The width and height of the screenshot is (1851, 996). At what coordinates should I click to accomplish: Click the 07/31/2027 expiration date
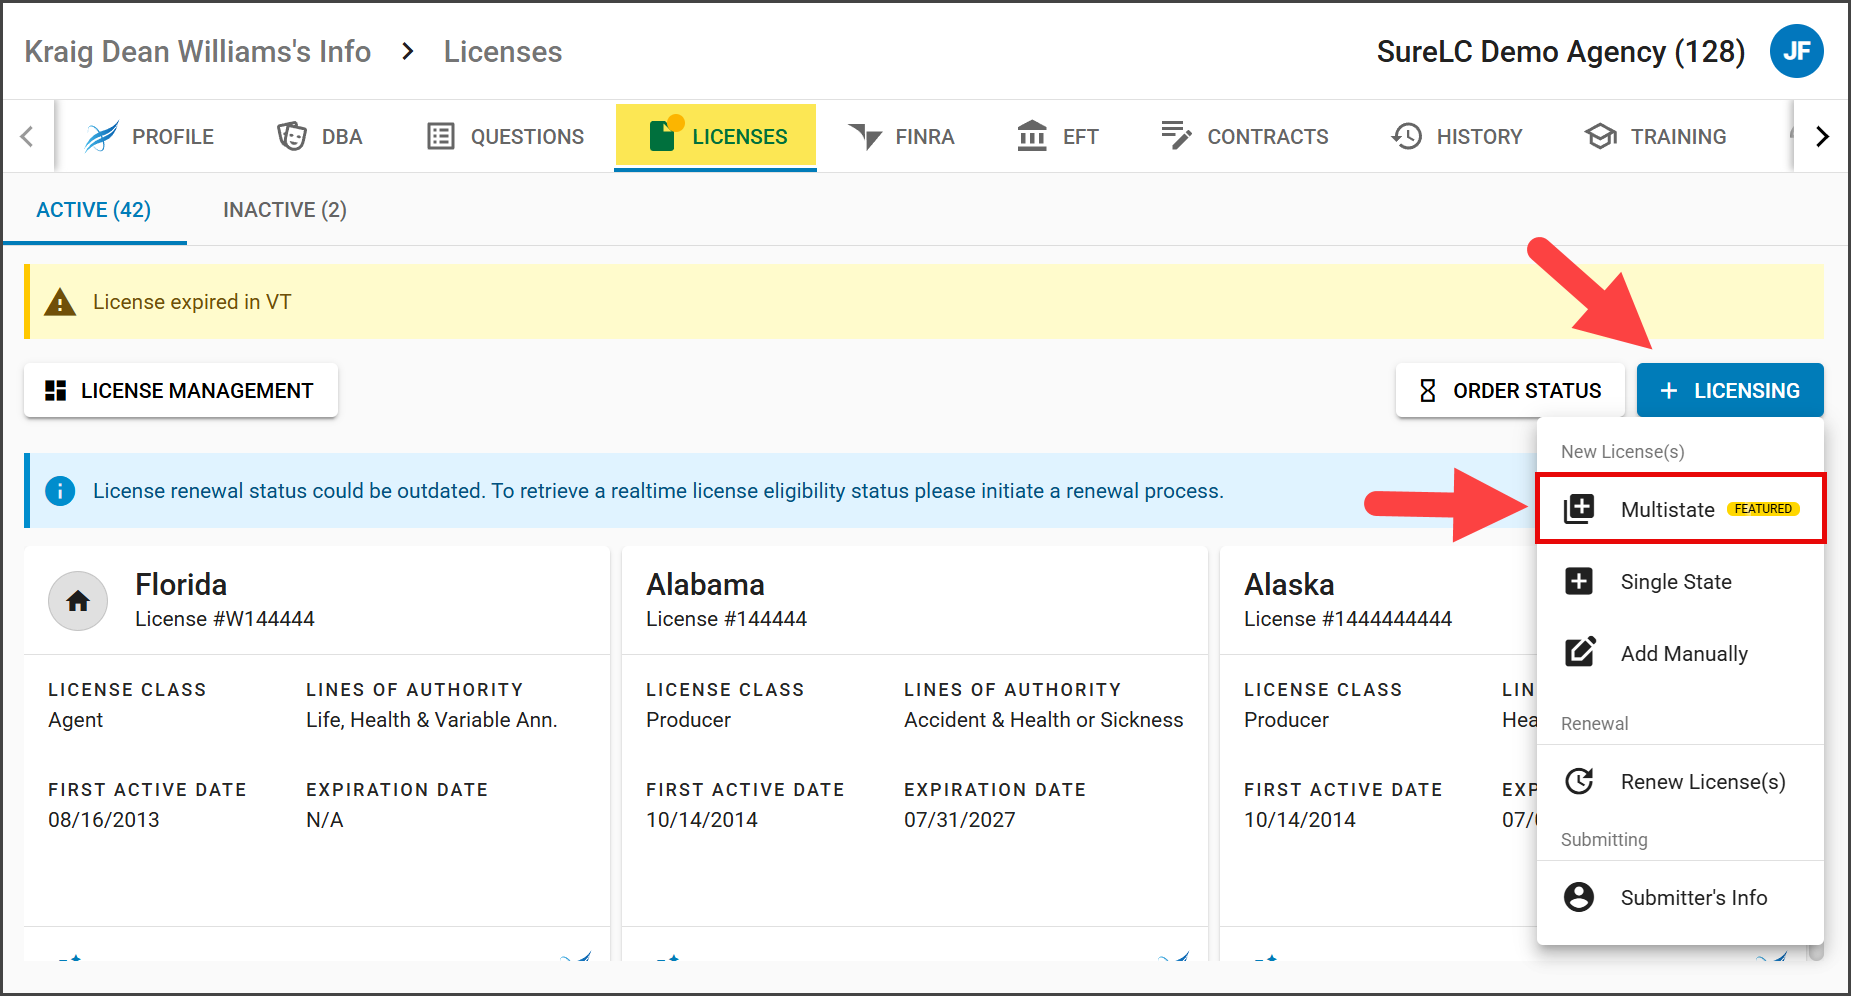point(960,820)
